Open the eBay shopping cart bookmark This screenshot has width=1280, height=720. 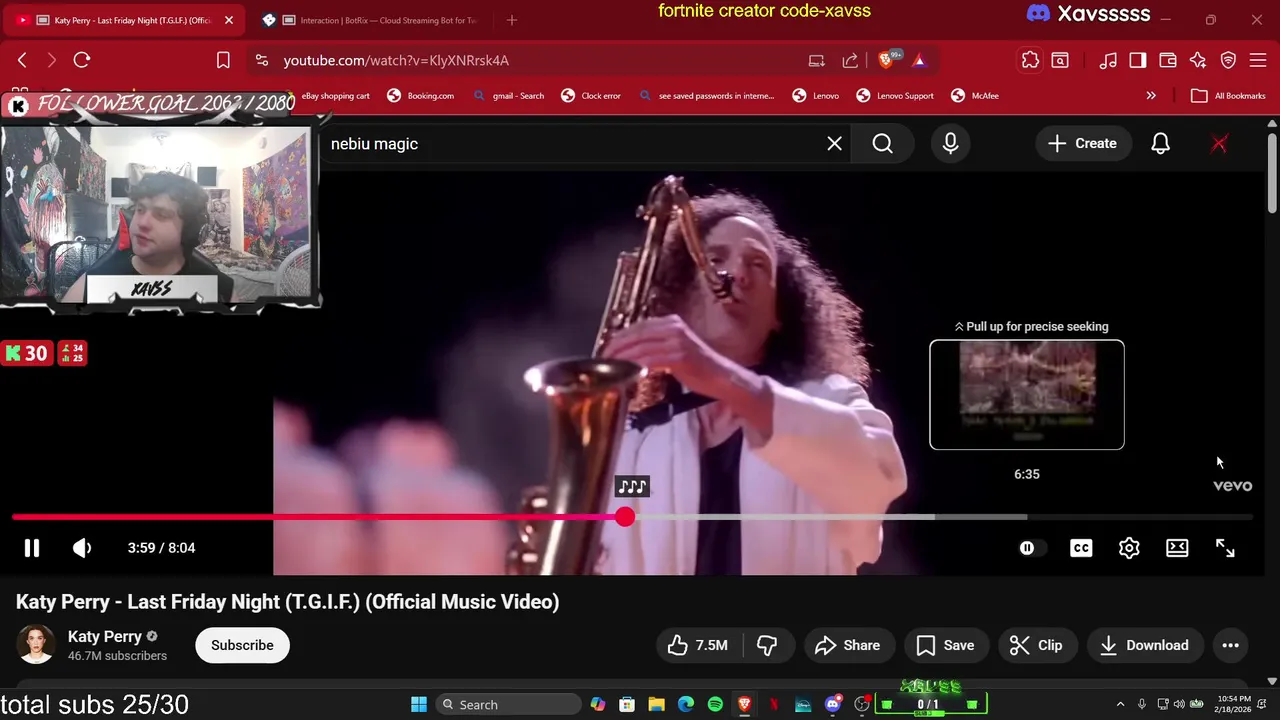(336, 96)
